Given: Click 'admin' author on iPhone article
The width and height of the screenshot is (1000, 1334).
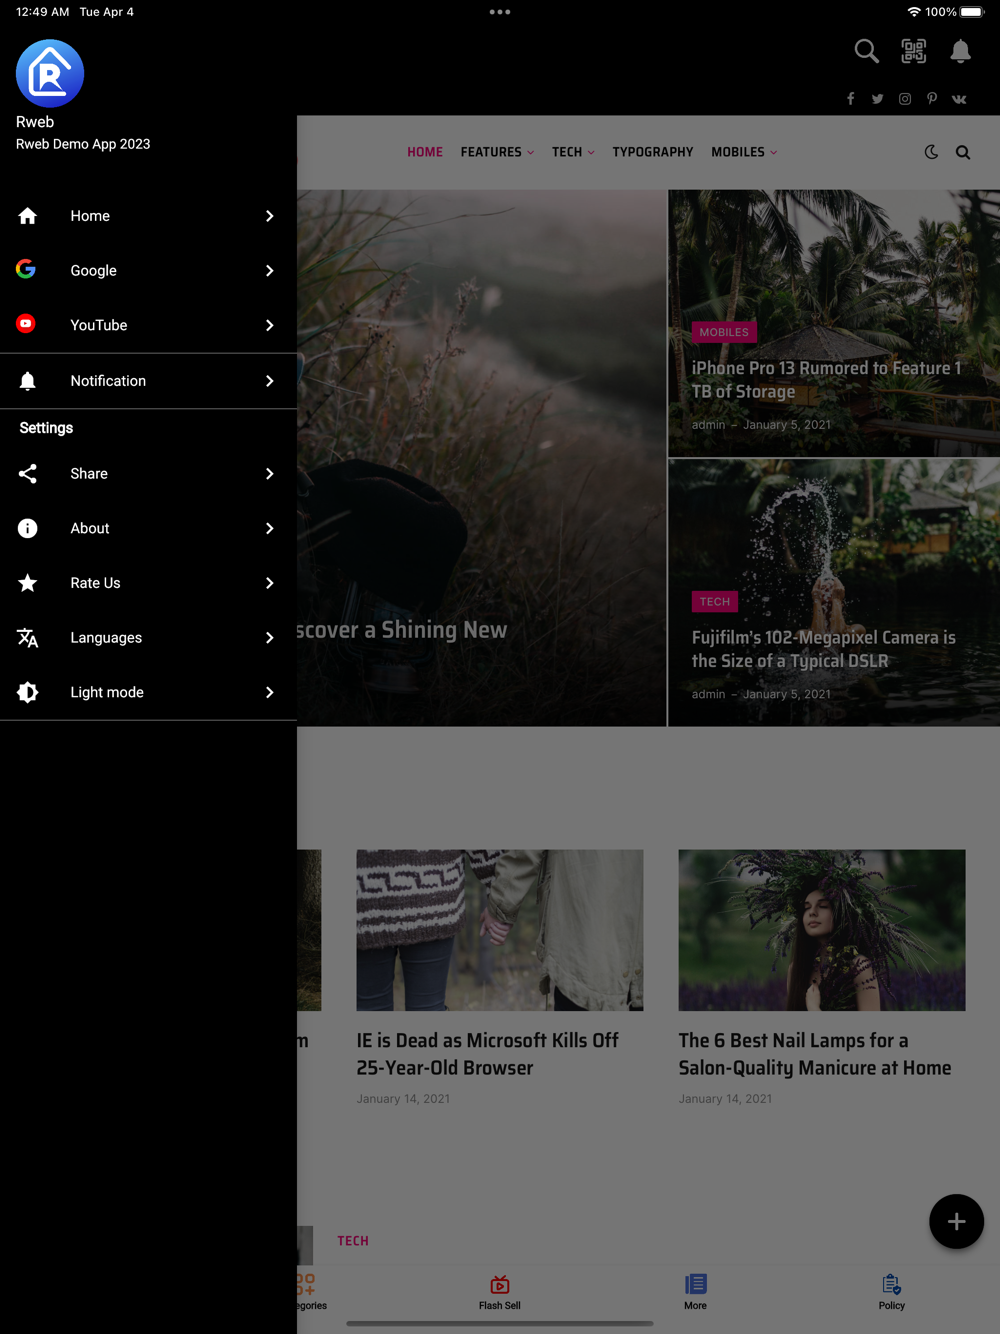Looking at the screenshot, I should tap(708, 425).
